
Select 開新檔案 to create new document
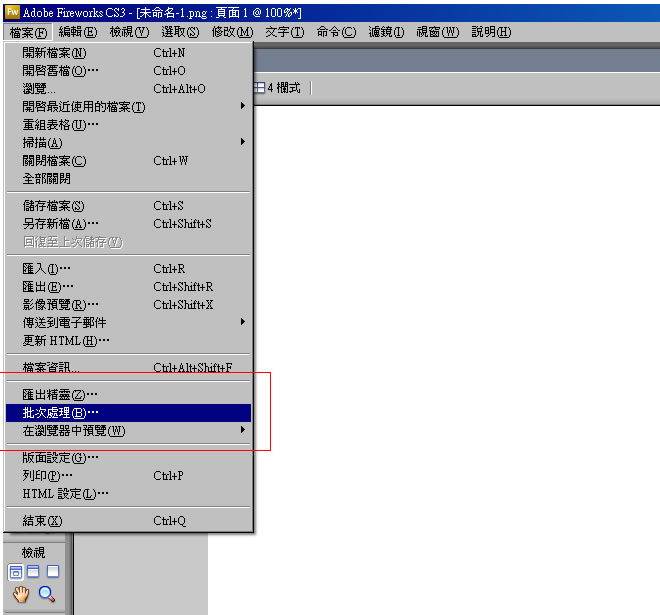pos(55,53)
